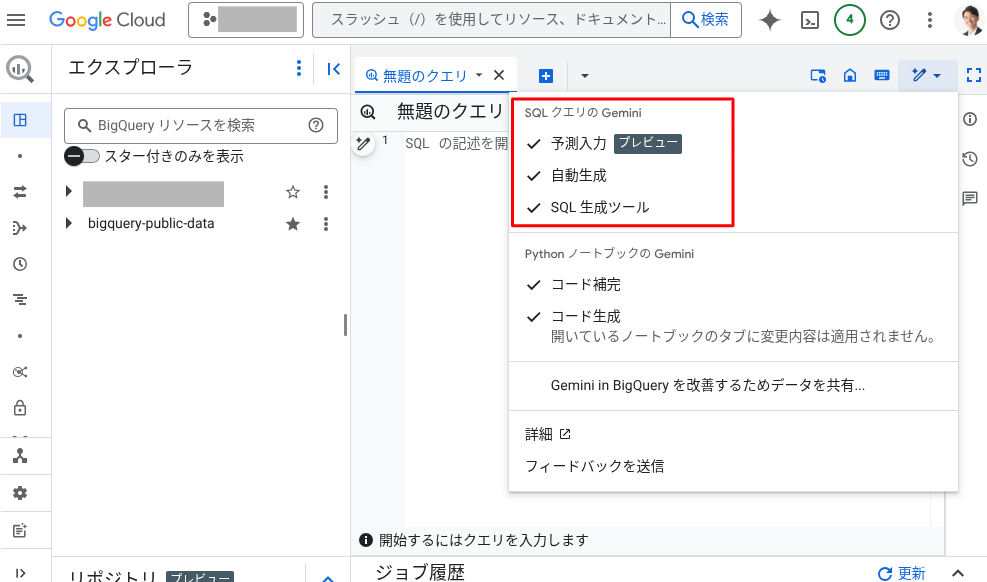987x582 pixels.
Task: Click the SQL generation pen icon in editor gutter
Action: pyautogui.click(x=364, y=144)
